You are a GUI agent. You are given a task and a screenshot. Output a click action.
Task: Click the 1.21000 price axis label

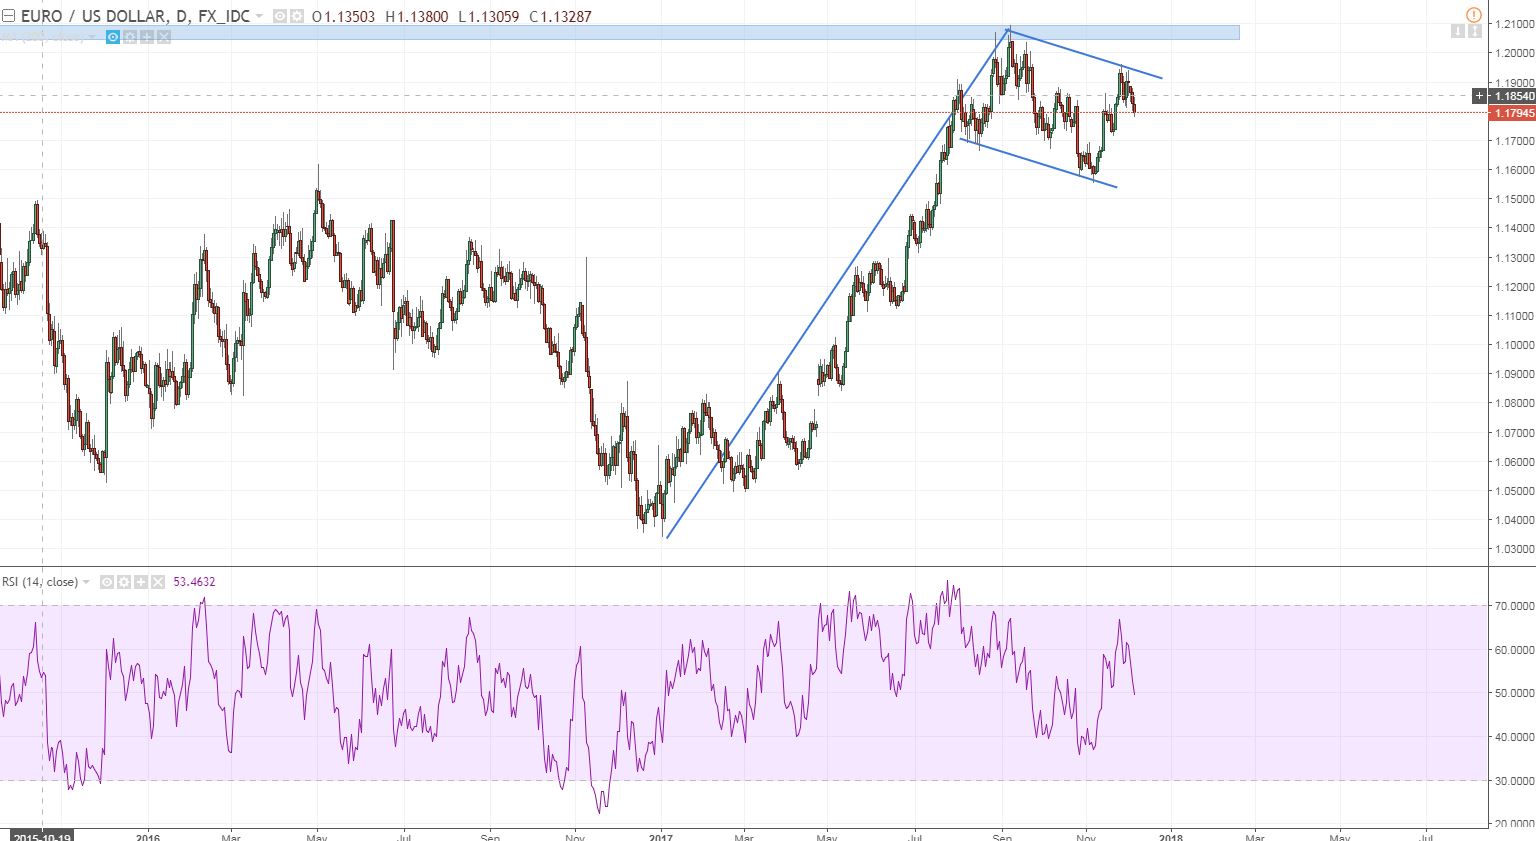(x=1514, y=24)
